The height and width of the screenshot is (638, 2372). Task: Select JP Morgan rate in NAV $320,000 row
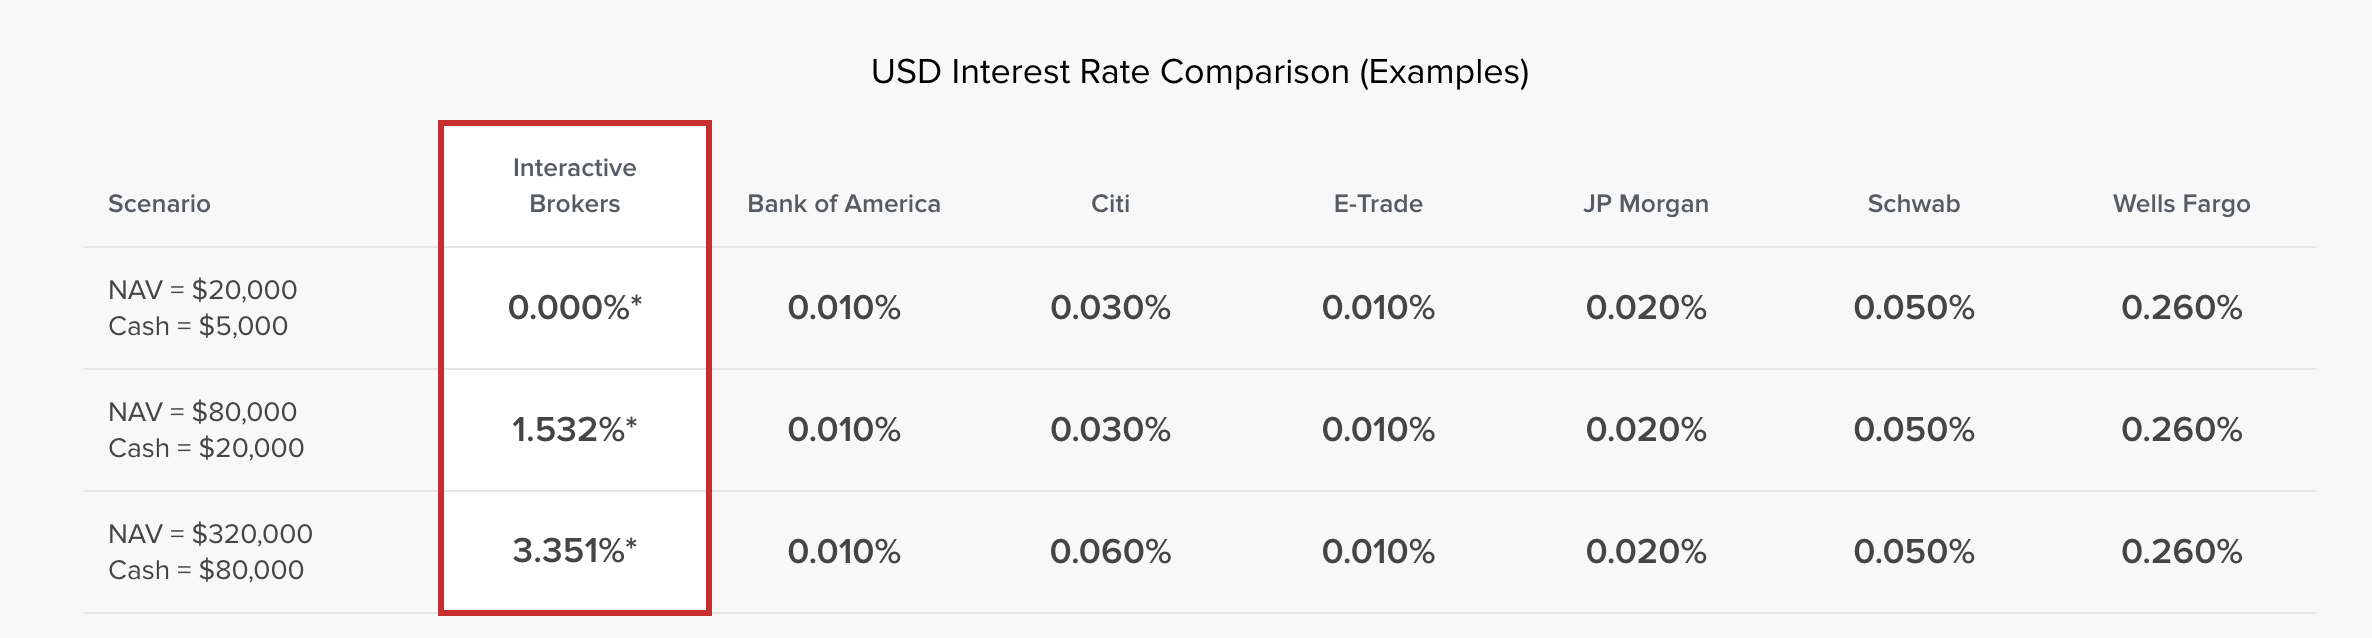tap(1645, 552)
